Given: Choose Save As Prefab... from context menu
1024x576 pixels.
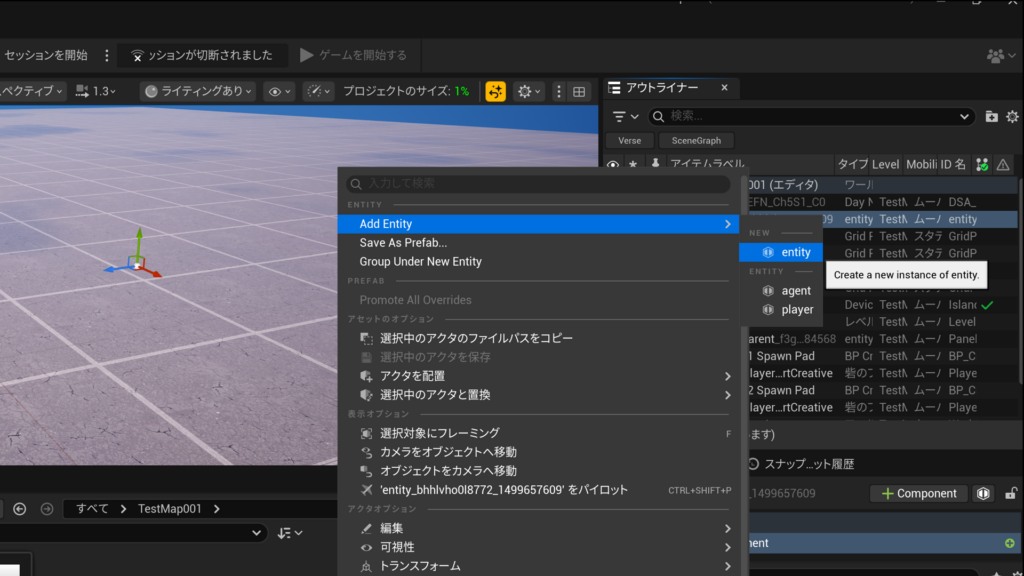Looking at the screenshot, I should 403,243.
